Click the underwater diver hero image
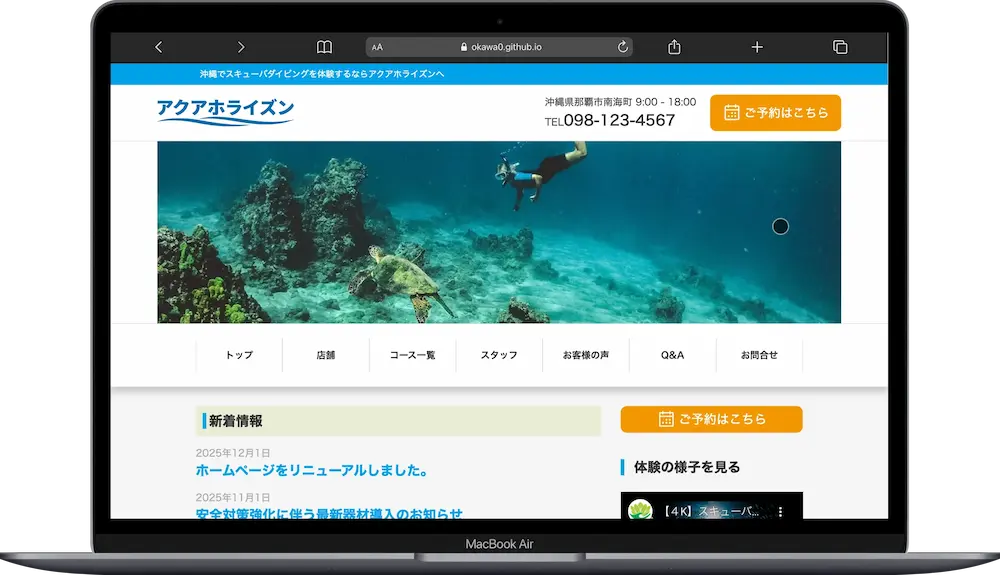This screenshot has width=1000, height=575. pyautogui.click(x=499, y=232)
